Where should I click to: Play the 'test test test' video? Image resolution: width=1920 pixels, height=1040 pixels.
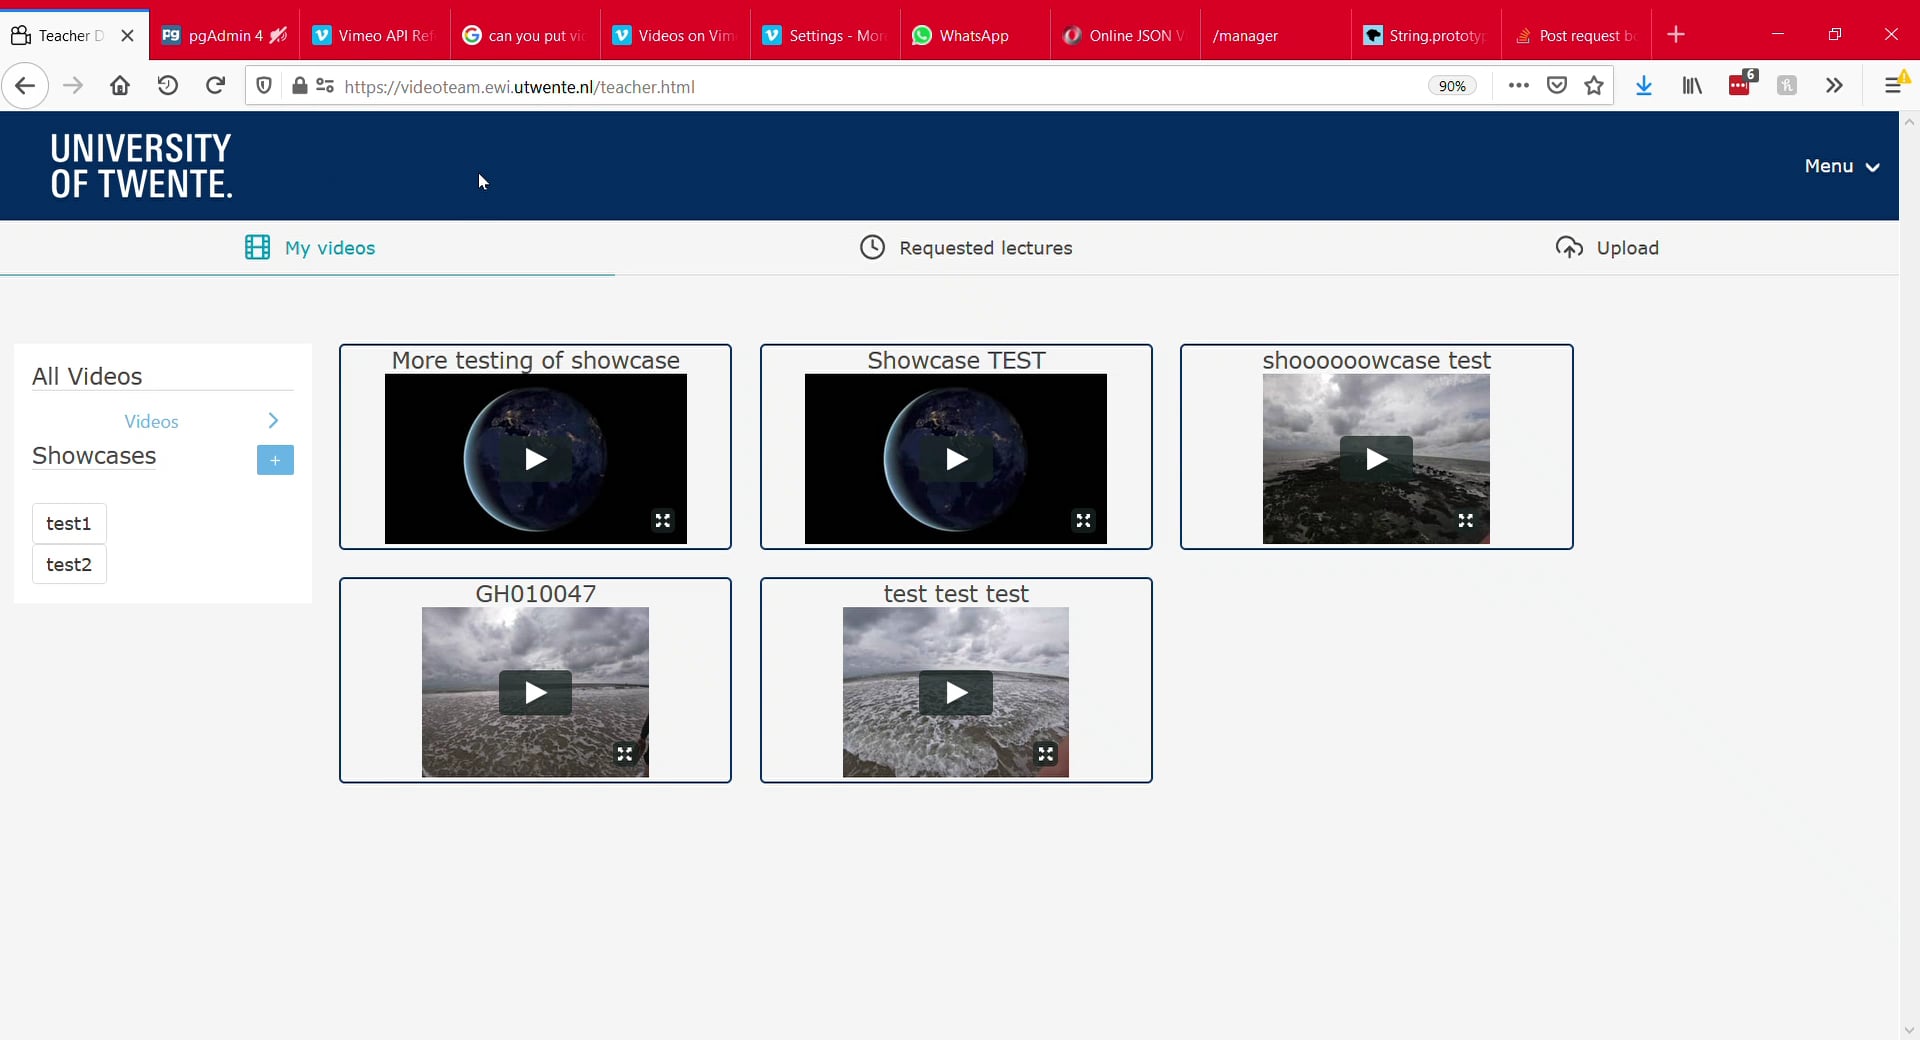click(956, 692)
